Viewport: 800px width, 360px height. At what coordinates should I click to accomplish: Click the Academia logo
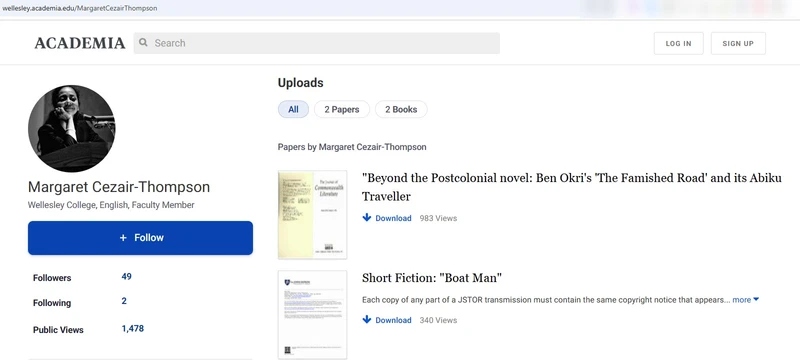(80, 43)
